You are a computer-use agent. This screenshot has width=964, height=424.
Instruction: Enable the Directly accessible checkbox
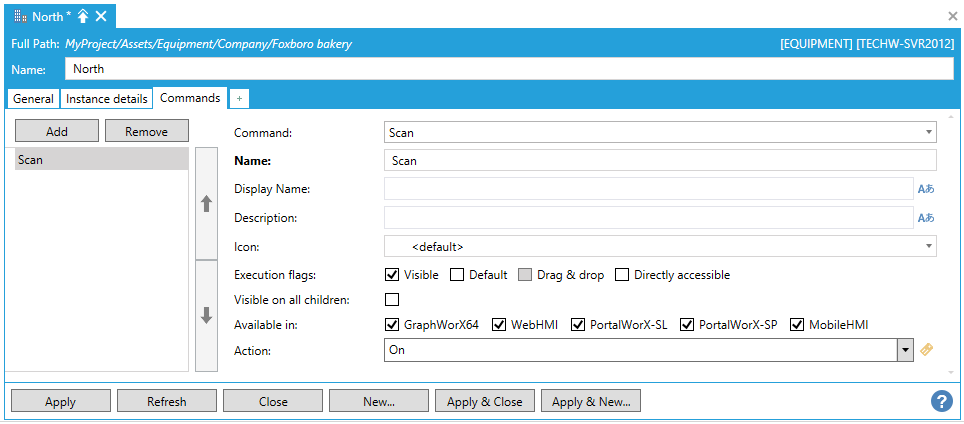(x=622, y=275)
